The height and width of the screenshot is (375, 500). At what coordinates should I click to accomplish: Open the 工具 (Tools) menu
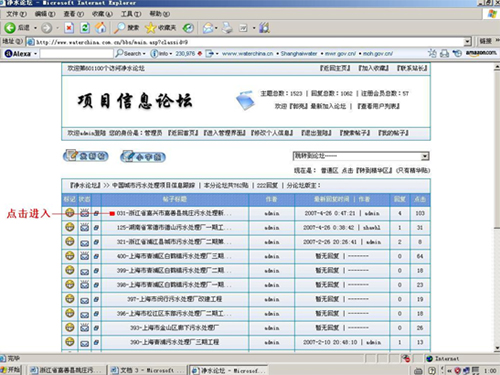131,14
